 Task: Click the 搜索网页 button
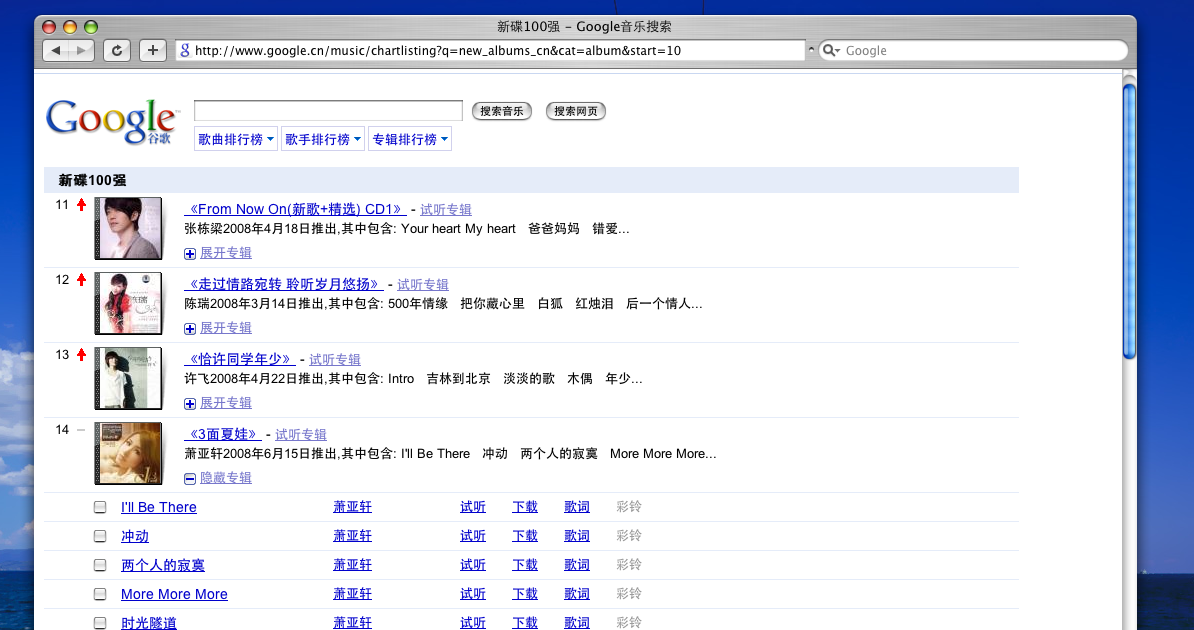pos(576,111)
